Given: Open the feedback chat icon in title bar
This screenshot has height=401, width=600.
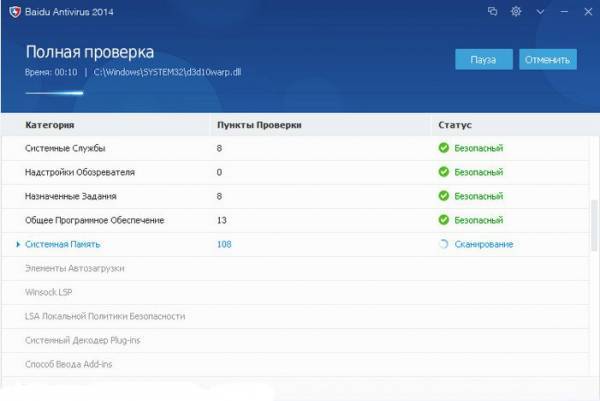Looking at the screenshot, I should pyautogui.click(x=492, y=11).
